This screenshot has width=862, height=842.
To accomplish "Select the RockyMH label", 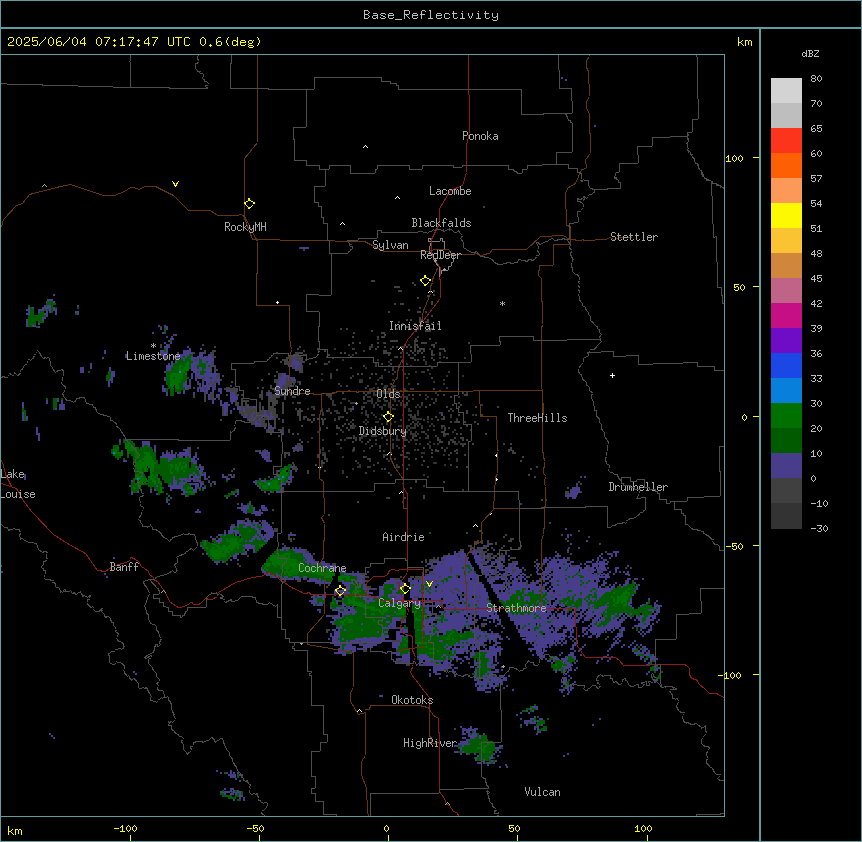I will click(245, 227).
